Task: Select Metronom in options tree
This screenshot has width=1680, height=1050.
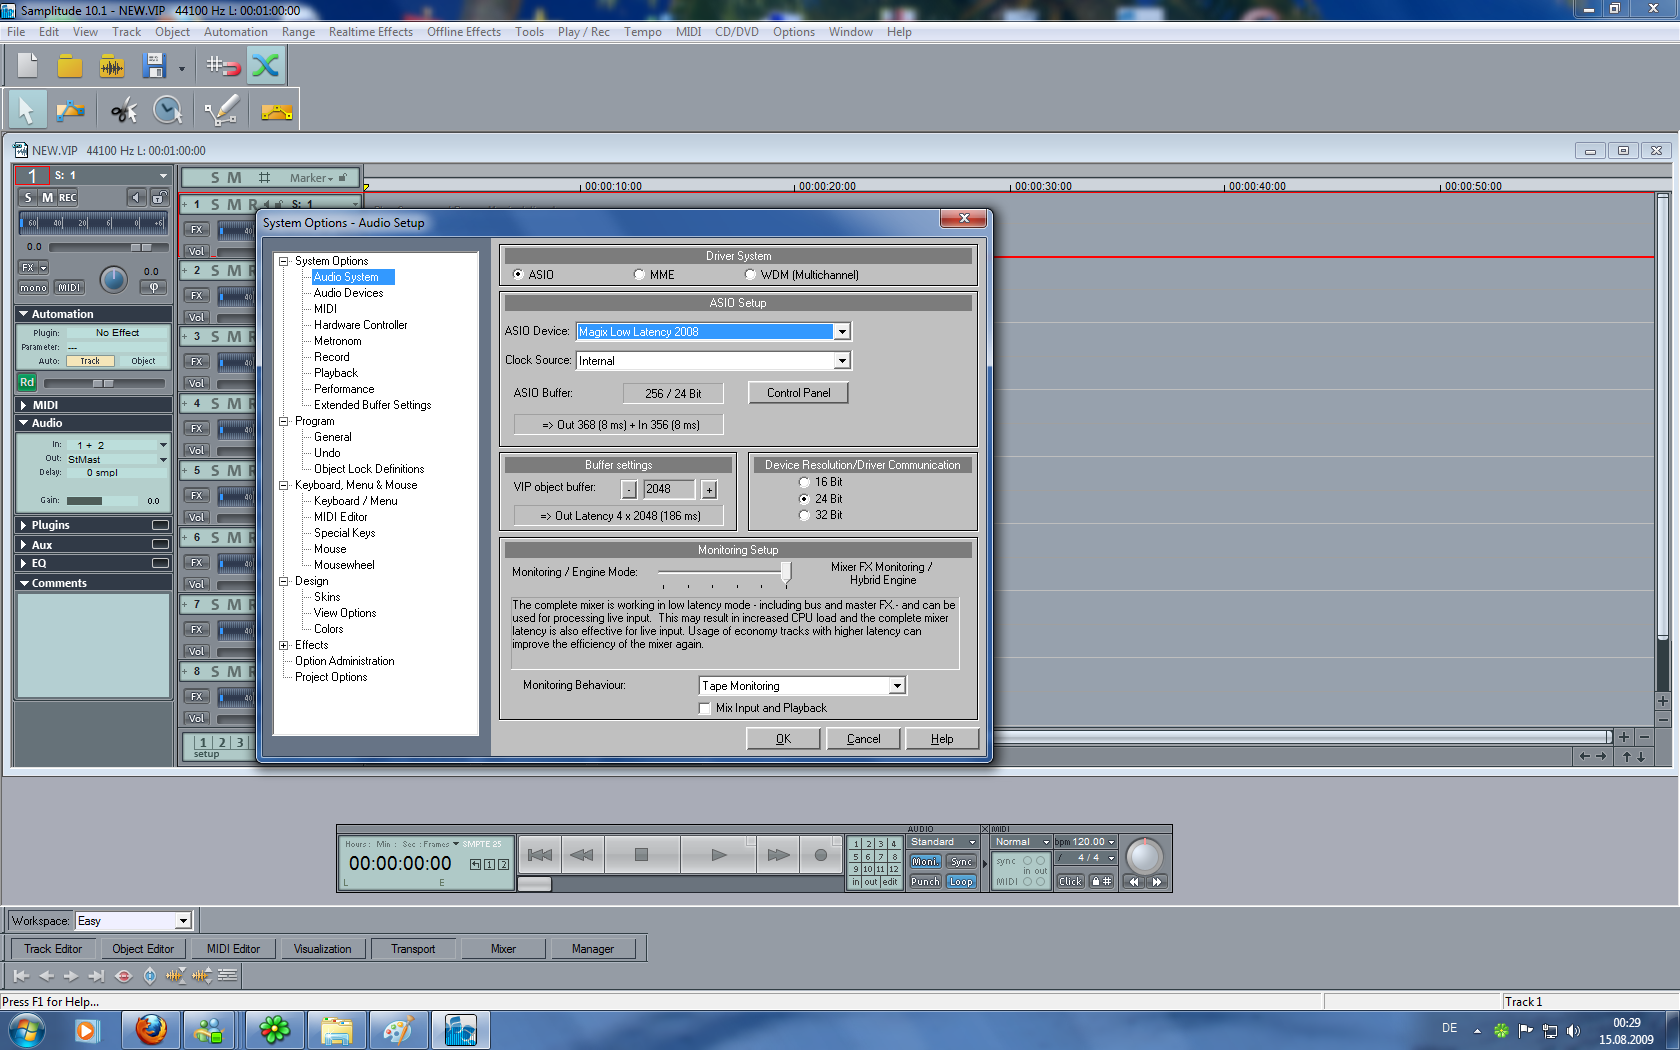Action: (x=338, y=341)
